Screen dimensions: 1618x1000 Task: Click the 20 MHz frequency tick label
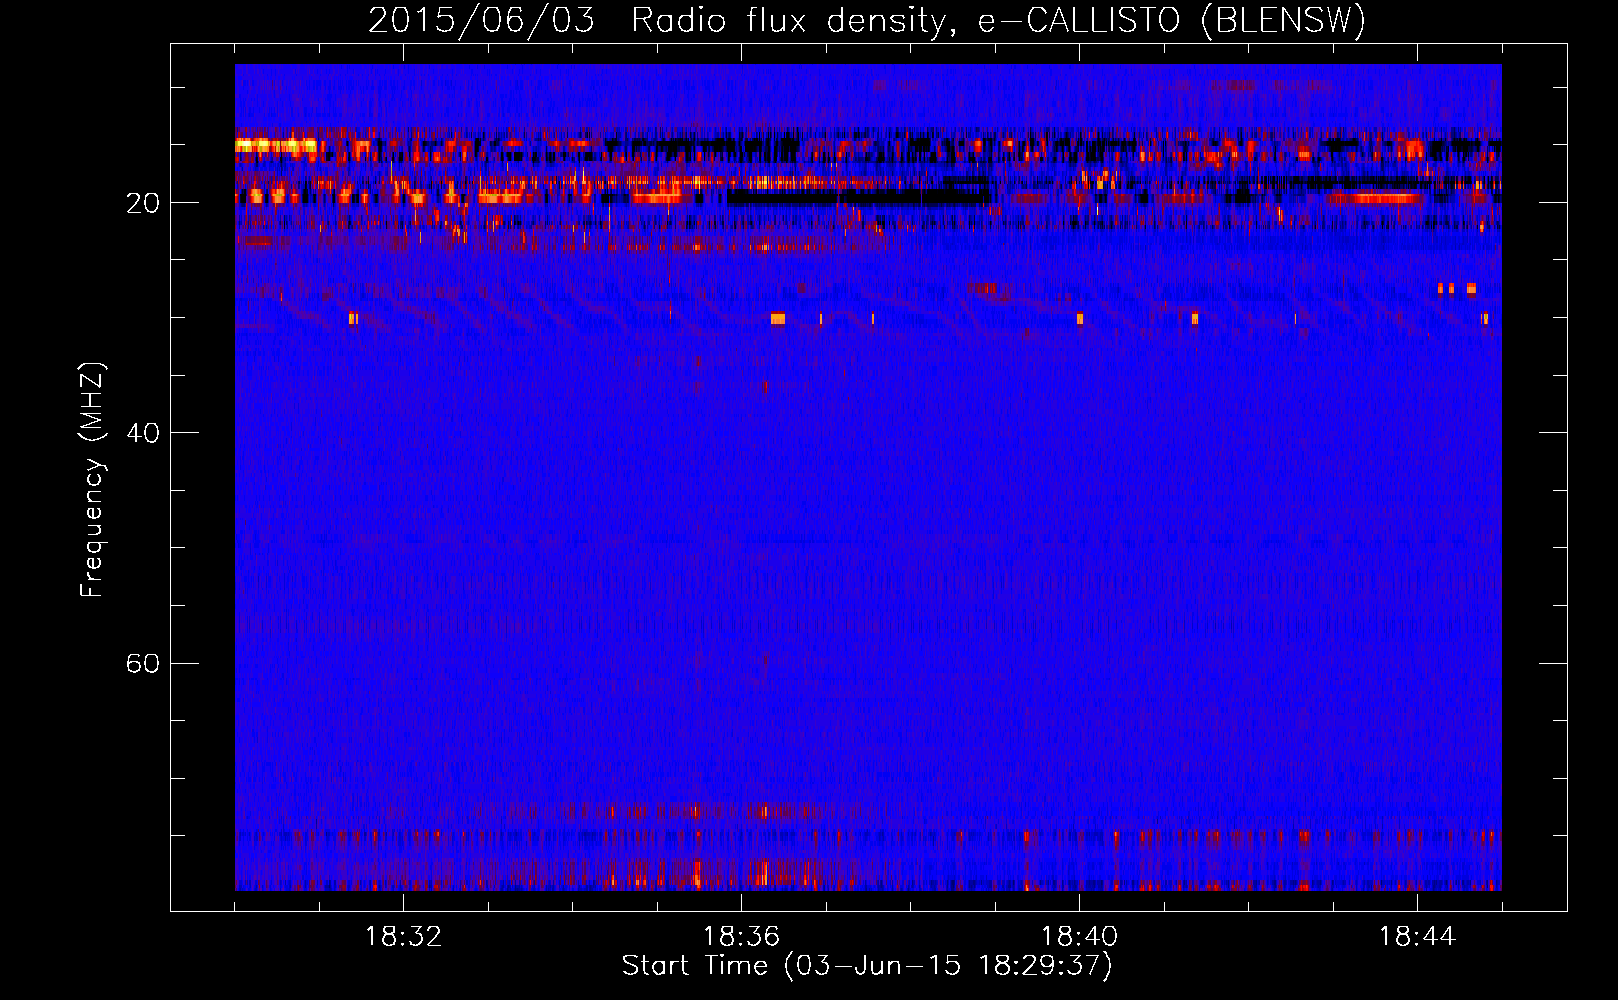point(142,203)
